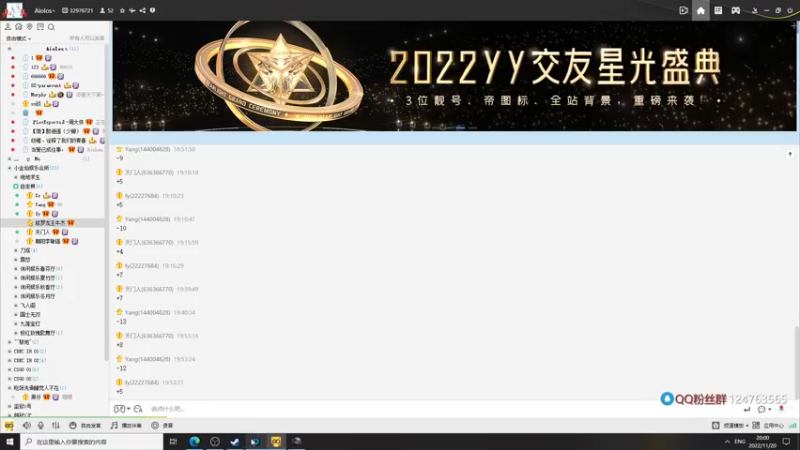Click the Windows taskbar search box
The image size is (800, 450).
(92, 441)
